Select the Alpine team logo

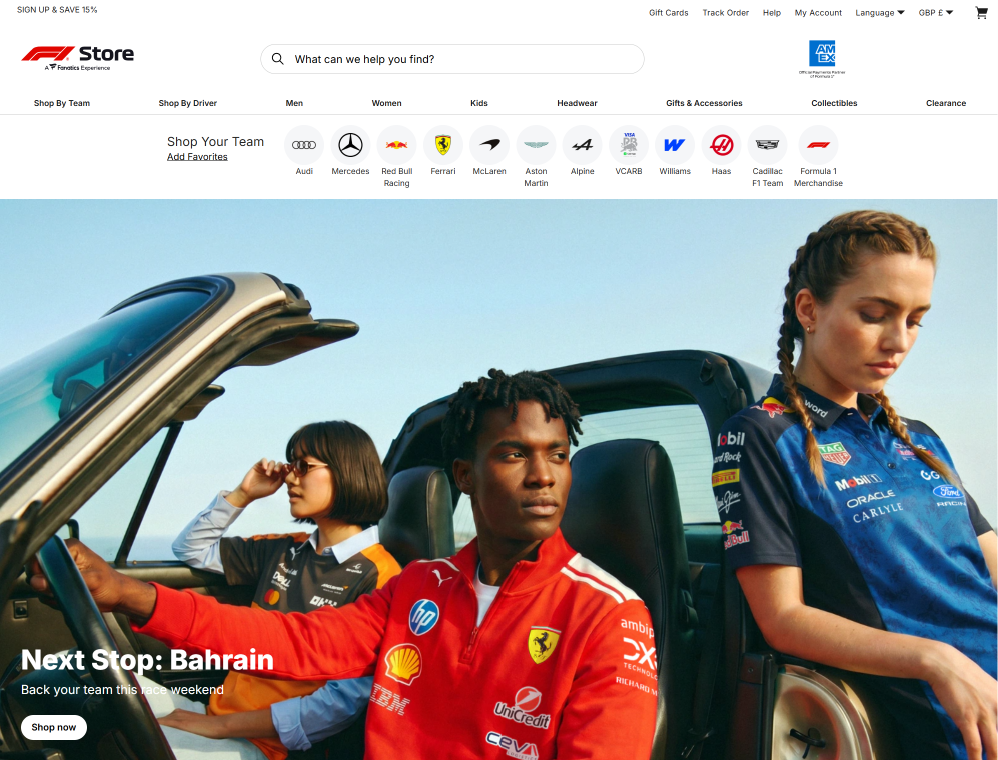(582, 145)
